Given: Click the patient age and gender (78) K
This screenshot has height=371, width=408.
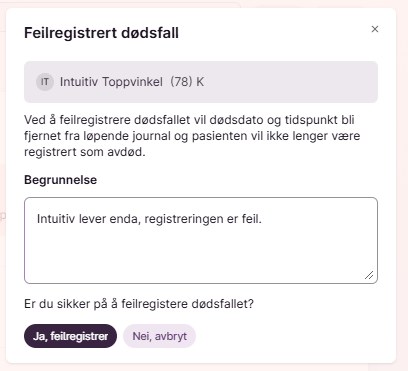Looking at the screenshot, I should coord(187,82).
